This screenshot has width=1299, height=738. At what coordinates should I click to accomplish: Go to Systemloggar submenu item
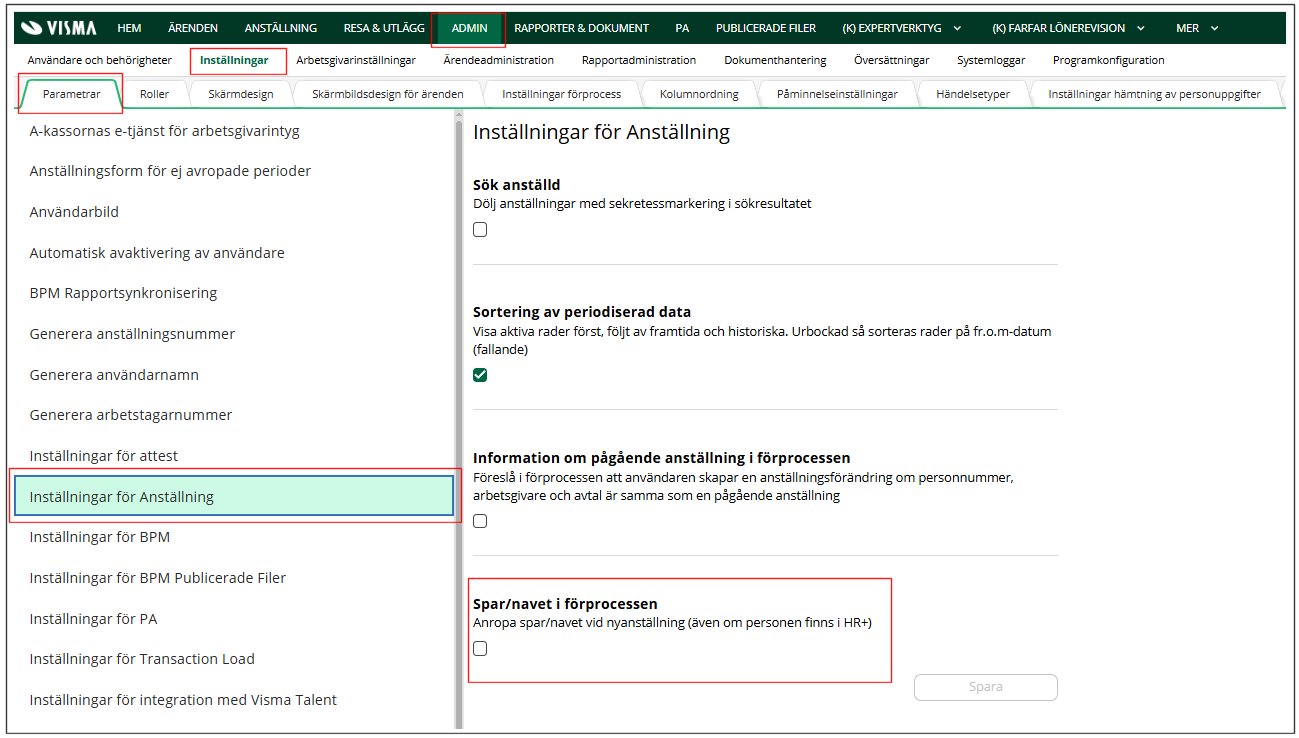(990, 60)
